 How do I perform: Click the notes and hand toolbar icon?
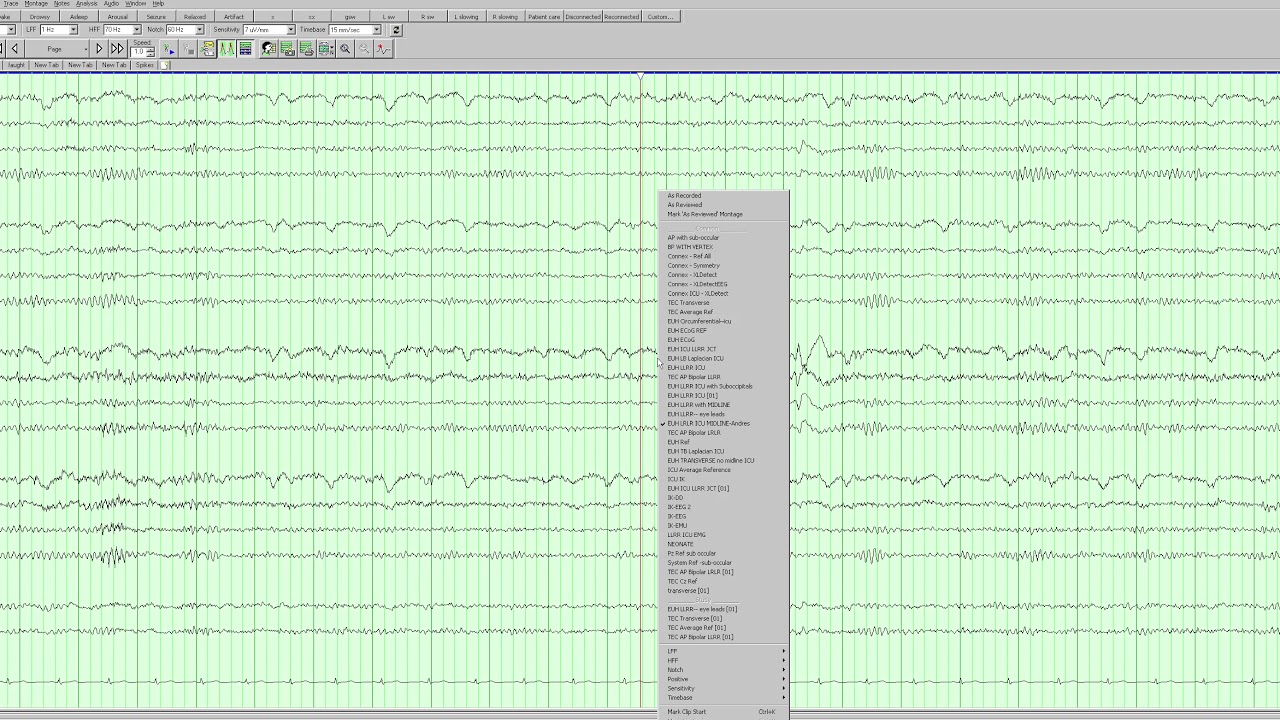coord(208,49)
